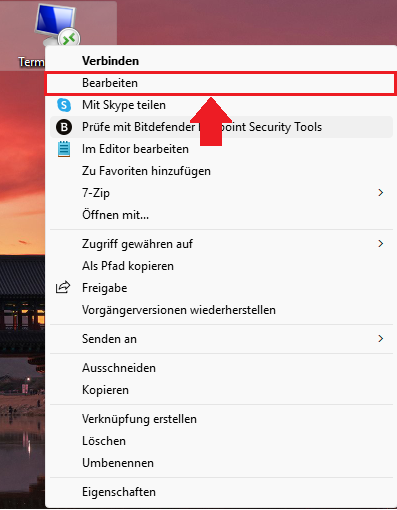Image resolution: width=397 pixels, height=510 pixels.
Task: Select the remote desktop shortcut icon
Action: [57, 25]
